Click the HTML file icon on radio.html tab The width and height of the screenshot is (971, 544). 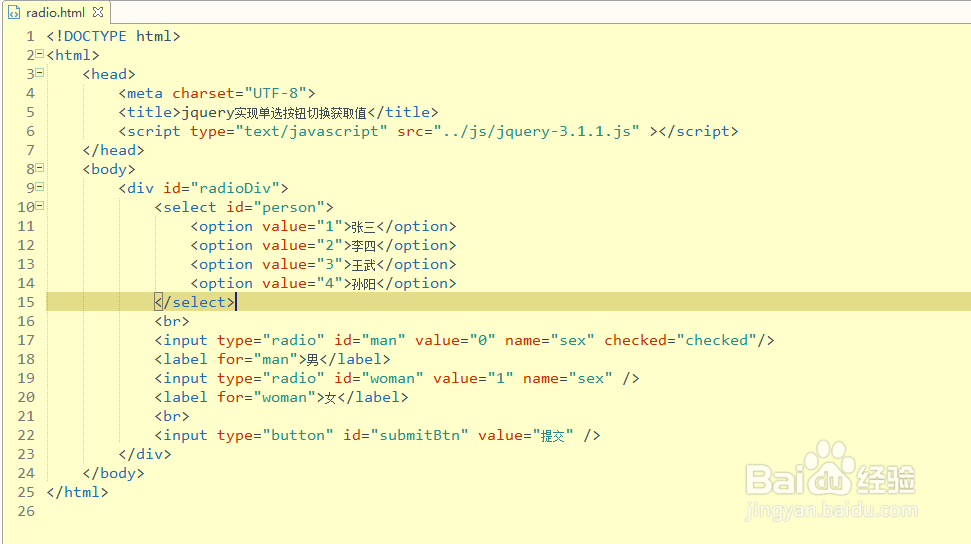pos(14,12)
